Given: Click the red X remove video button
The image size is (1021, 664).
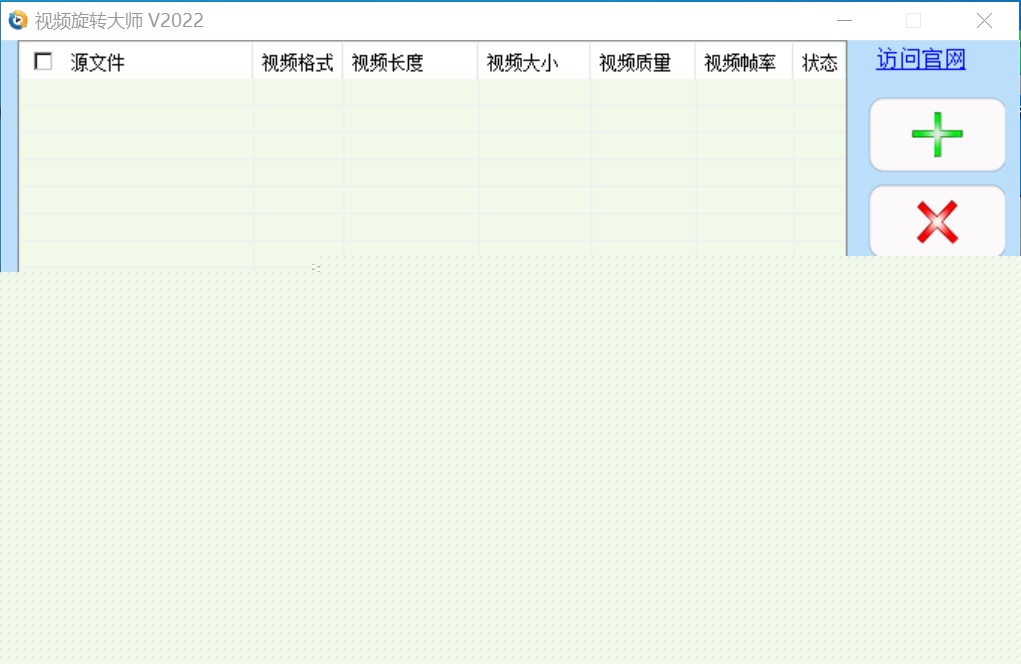Looking at the screenshot, I should pos(937,221).
